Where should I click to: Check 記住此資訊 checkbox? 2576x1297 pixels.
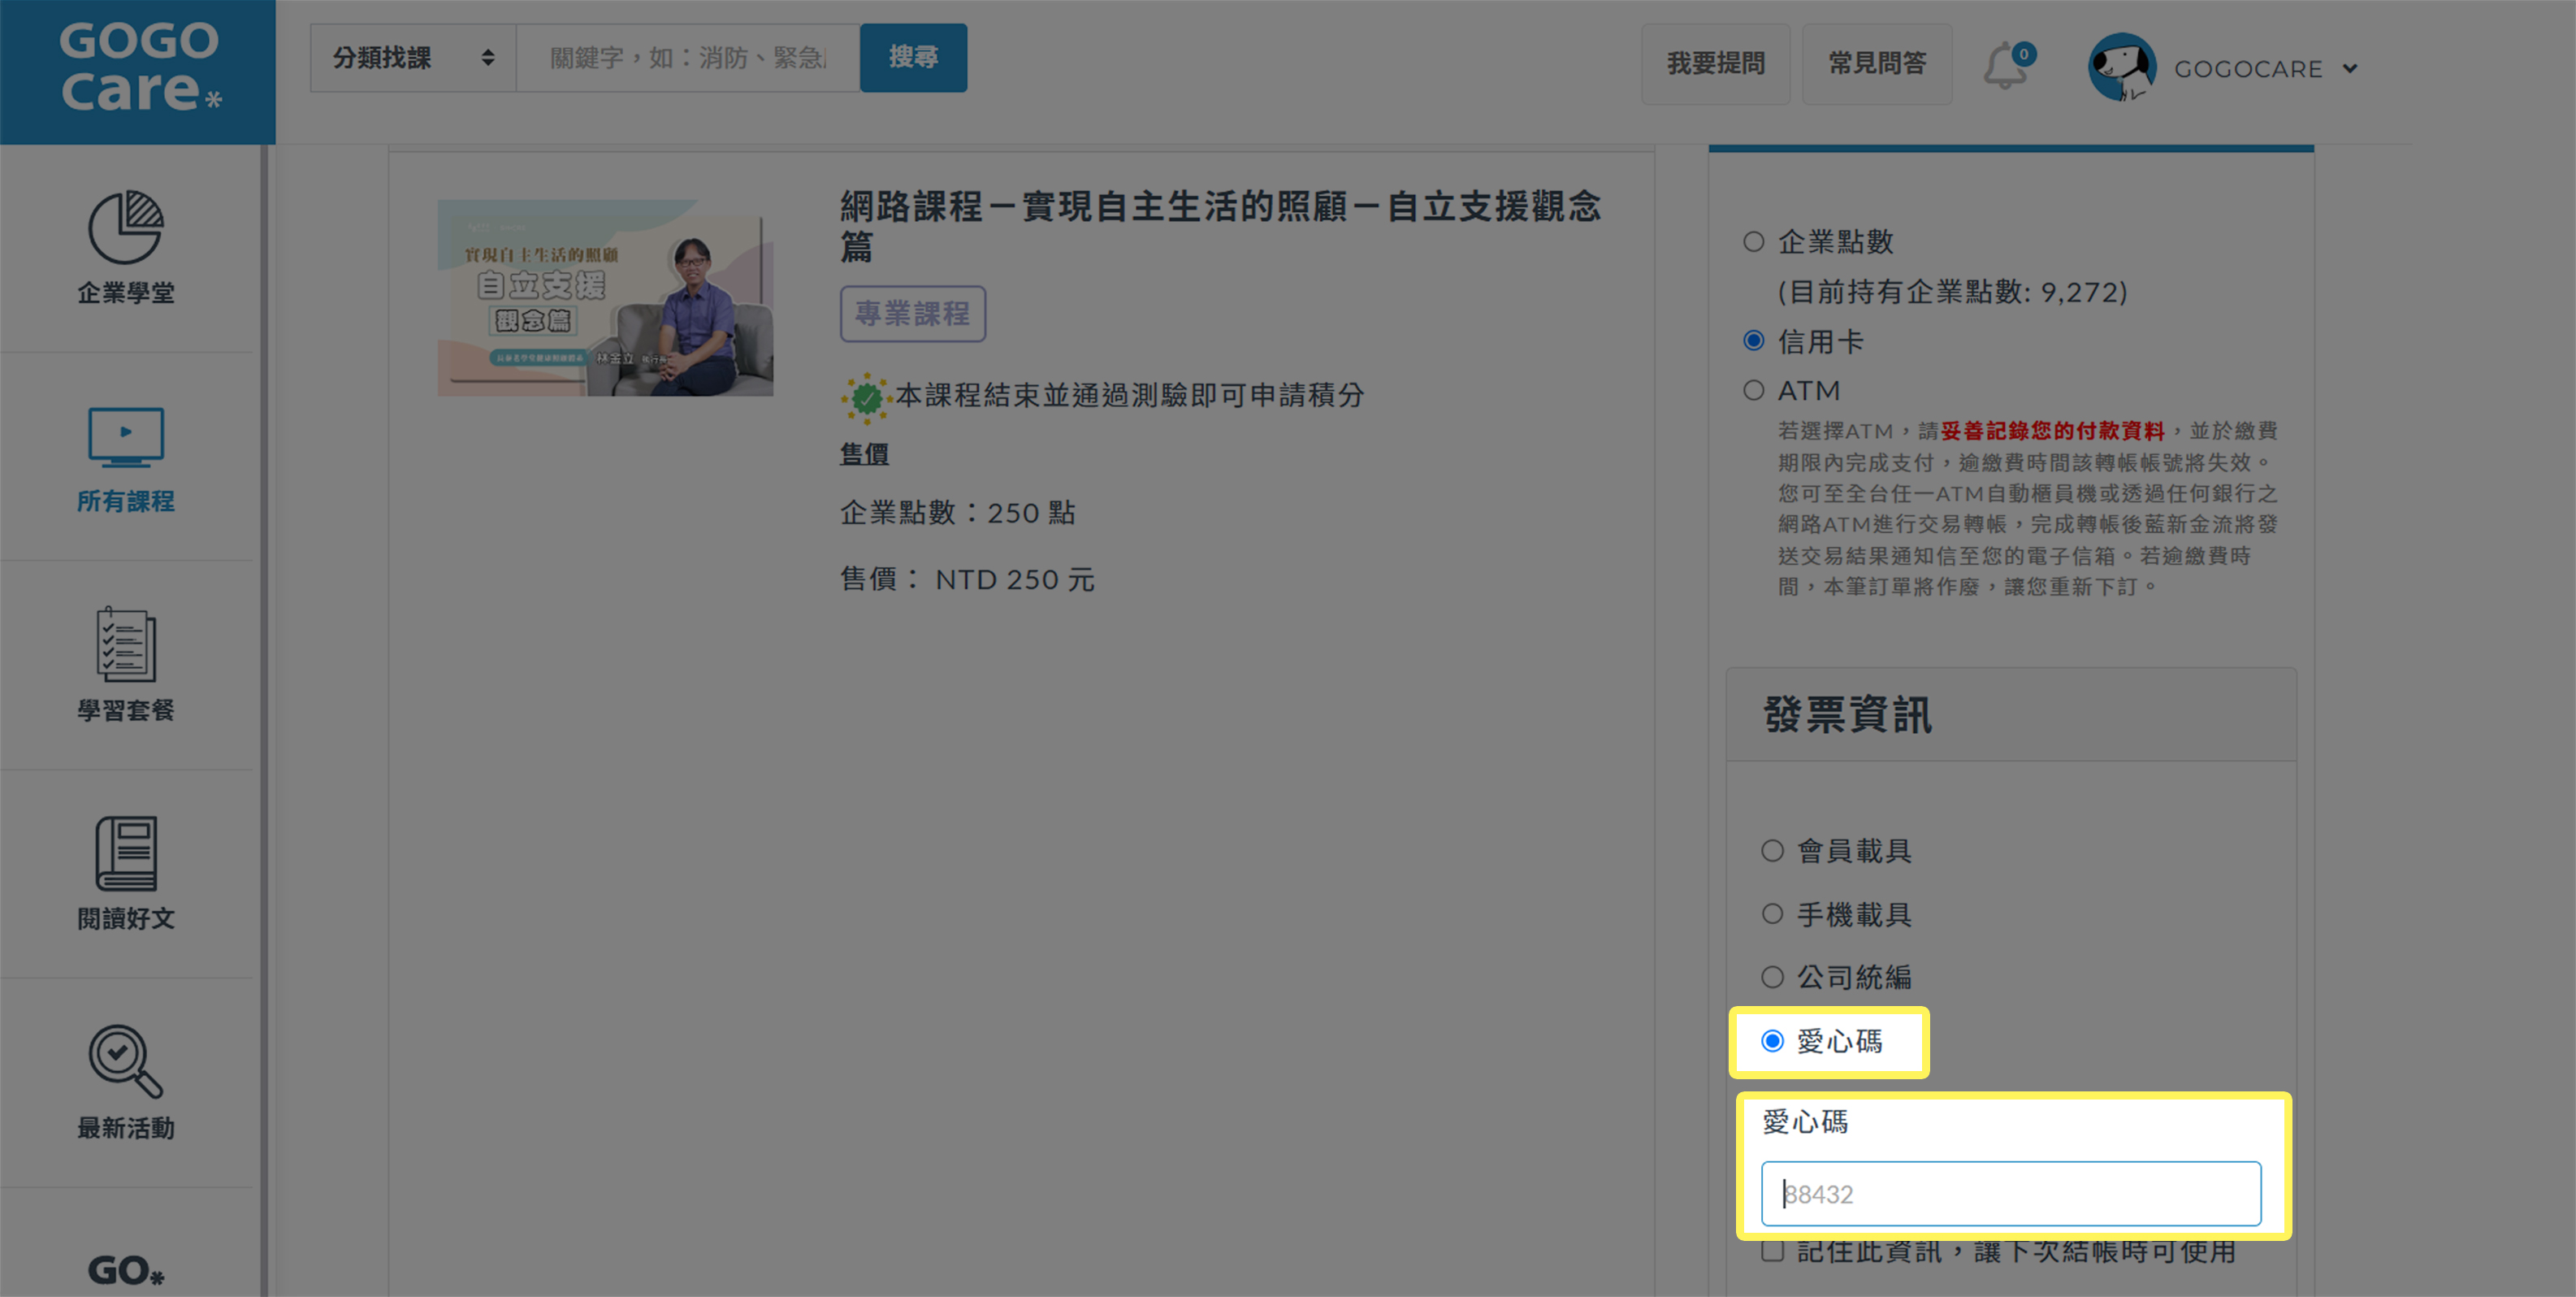pyautogui.click(x=1772, y=1251)
